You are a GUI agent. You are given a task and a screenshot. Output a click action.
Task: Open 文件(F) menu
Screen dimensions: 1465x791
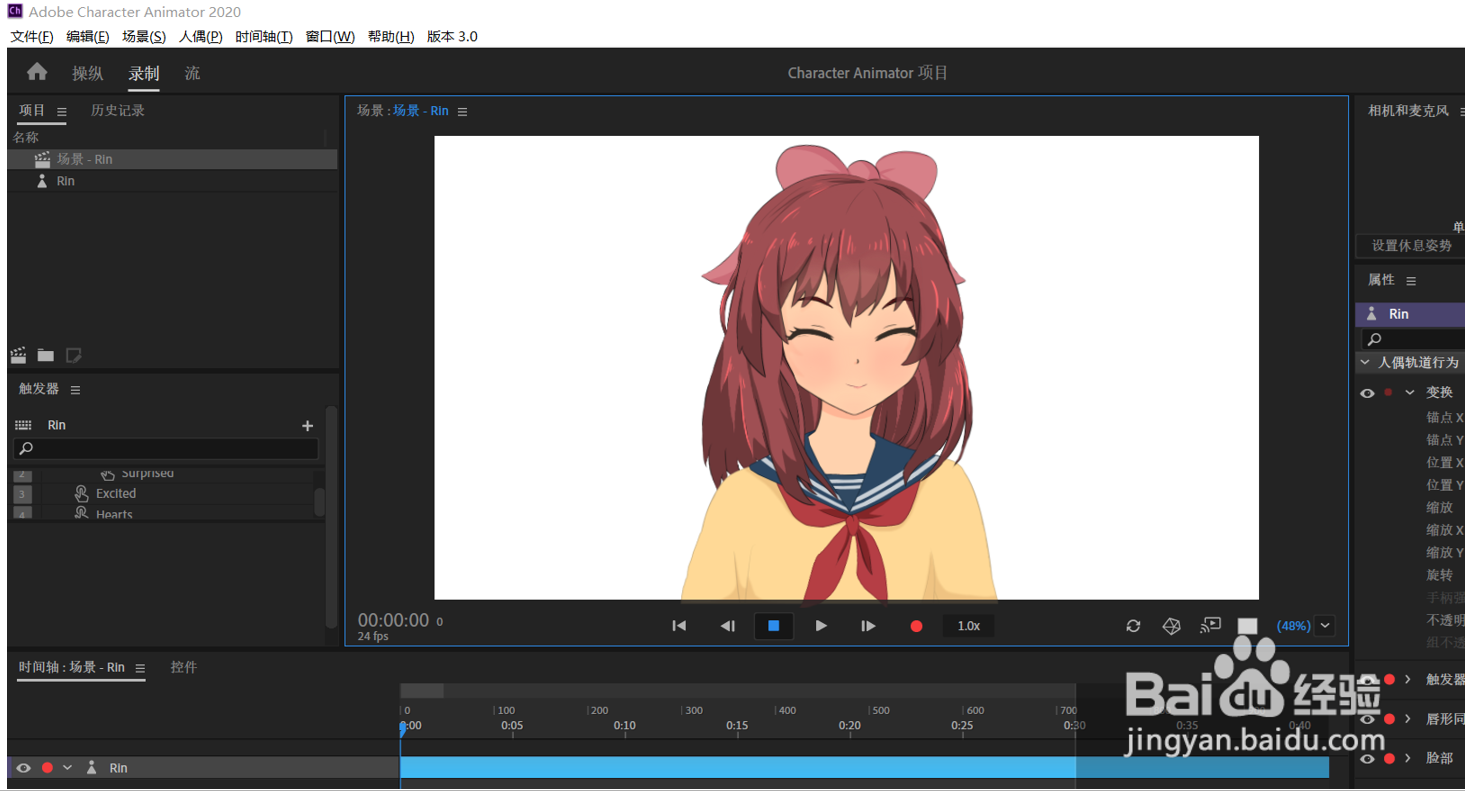click(x=32, y=37)
